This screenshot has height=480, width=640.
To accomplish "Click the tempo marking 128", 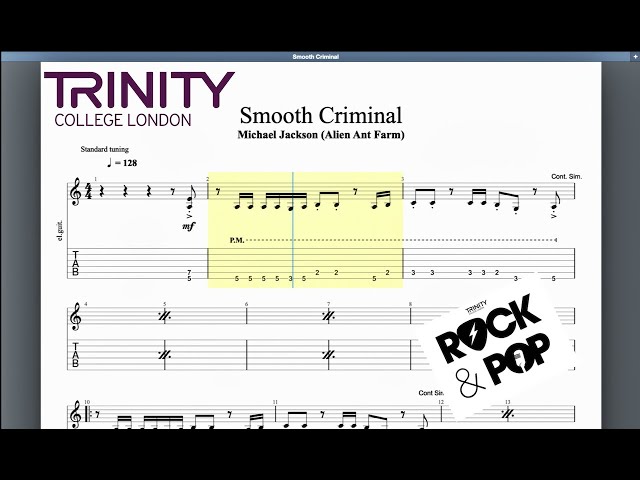I will [x=122, y=163].
